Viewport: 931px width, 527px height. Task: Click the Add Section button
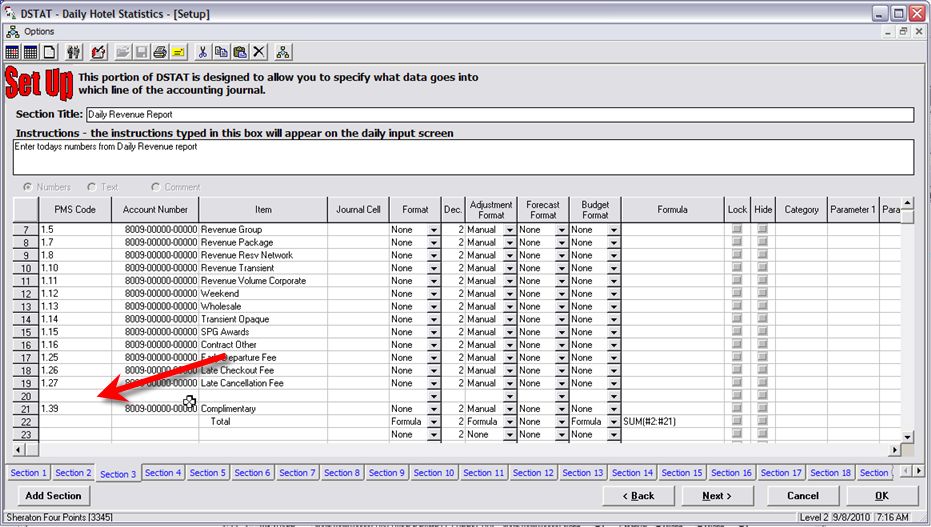pyautogui.click(x=53, y=496)
